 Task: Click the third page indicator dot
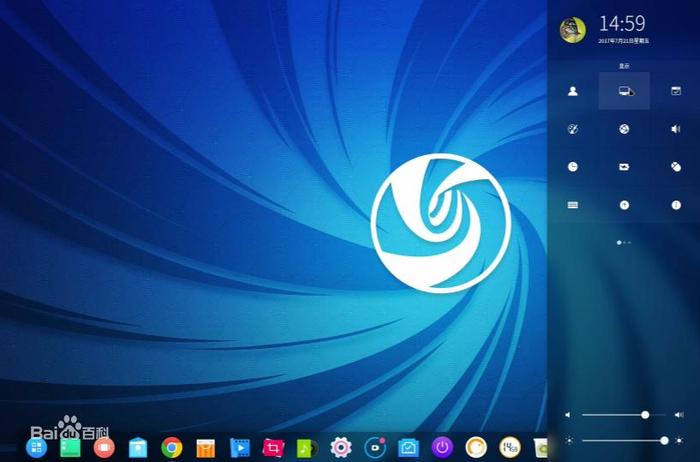pos(629,243)
